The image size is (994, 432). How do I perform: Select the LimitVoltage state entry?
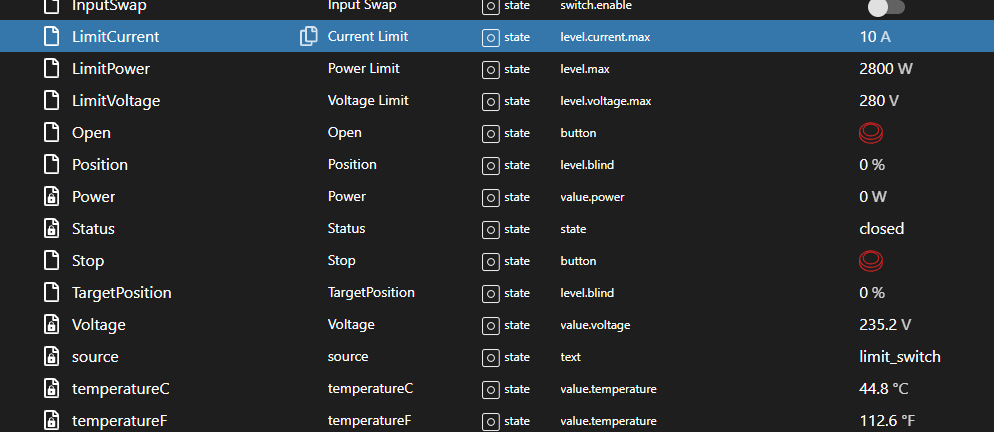point(115,101)
